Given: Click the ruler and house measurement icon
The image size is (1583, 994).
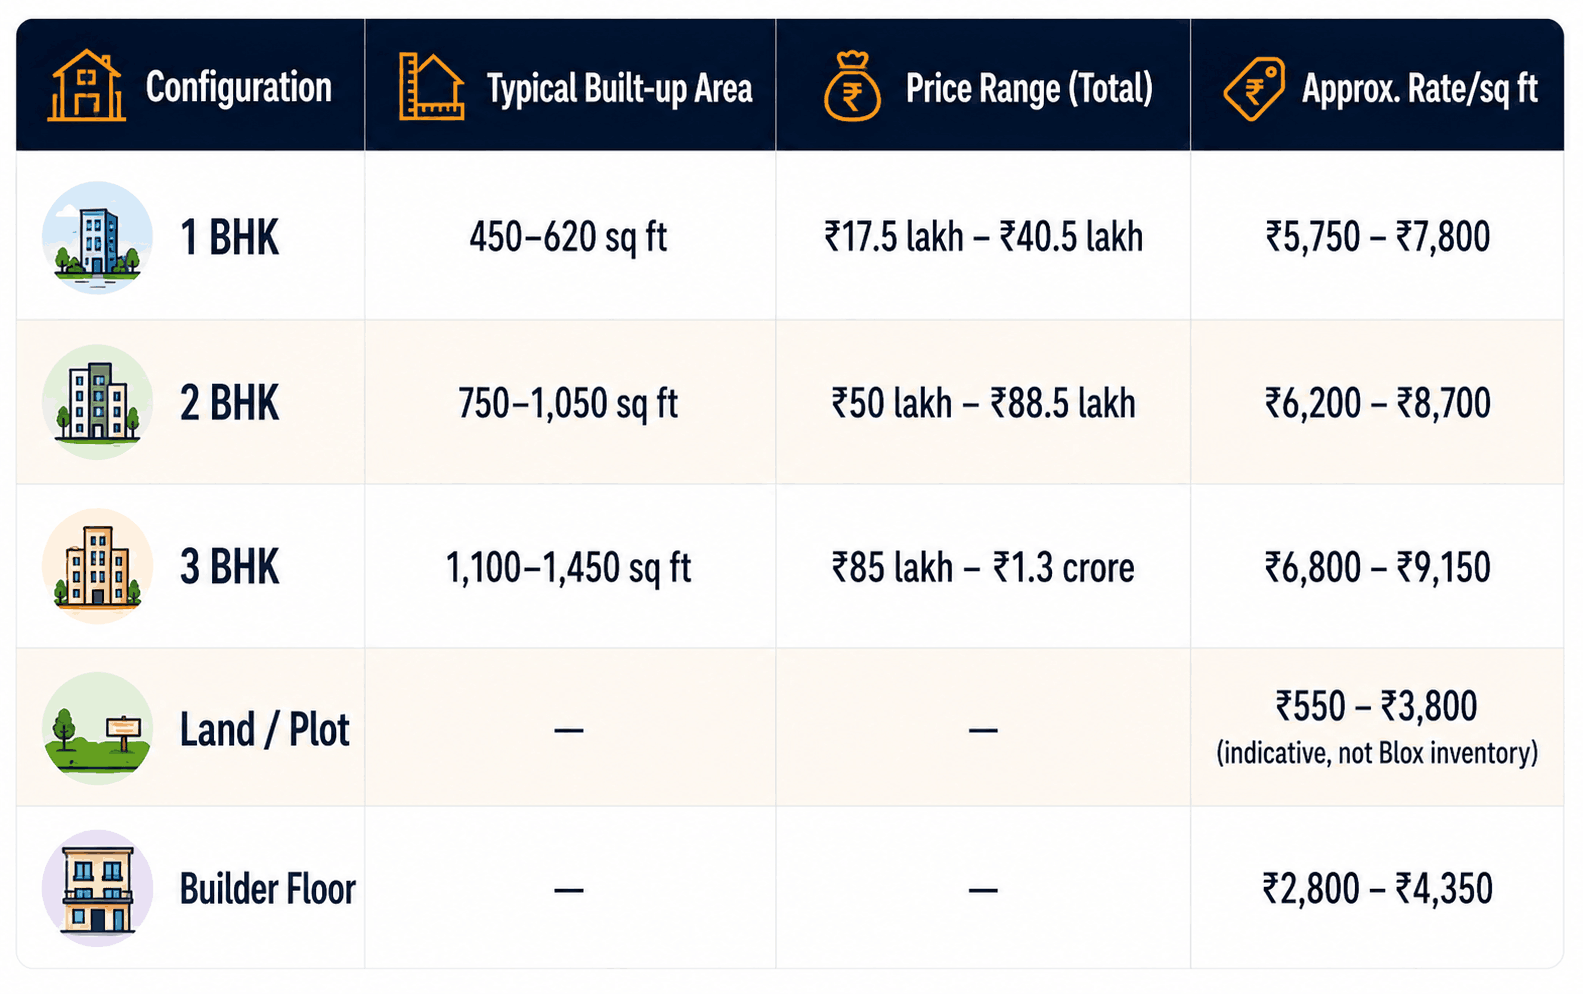Looking at the screenshot, I should (431, 87).
